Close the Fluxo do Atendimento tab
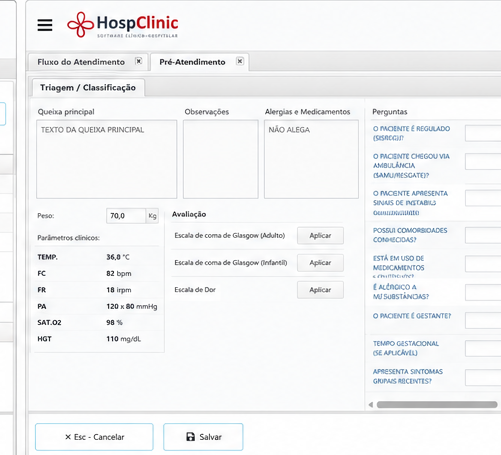Viewport: 501px width, 455px height. (138, 61)
